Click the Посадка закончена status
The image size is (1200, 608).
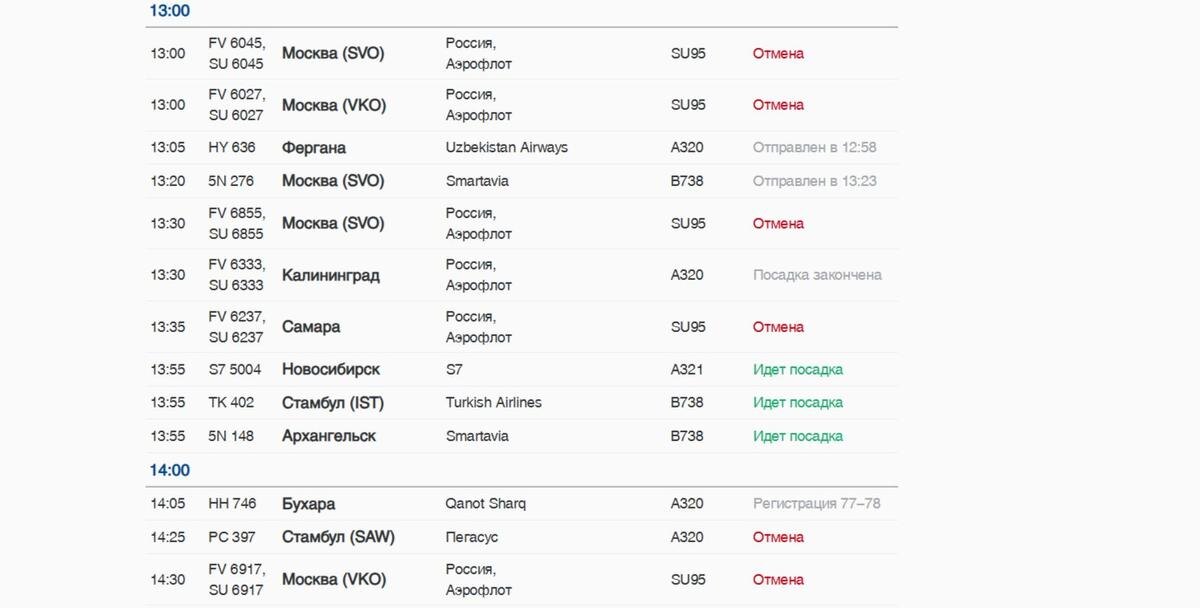coord(817,275)
